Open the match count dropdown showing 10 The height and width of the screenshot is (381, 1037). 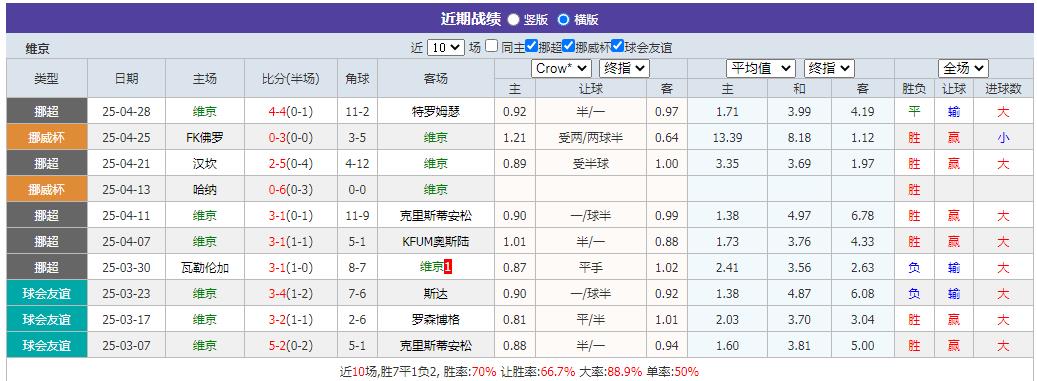click(x=446, y=47)
